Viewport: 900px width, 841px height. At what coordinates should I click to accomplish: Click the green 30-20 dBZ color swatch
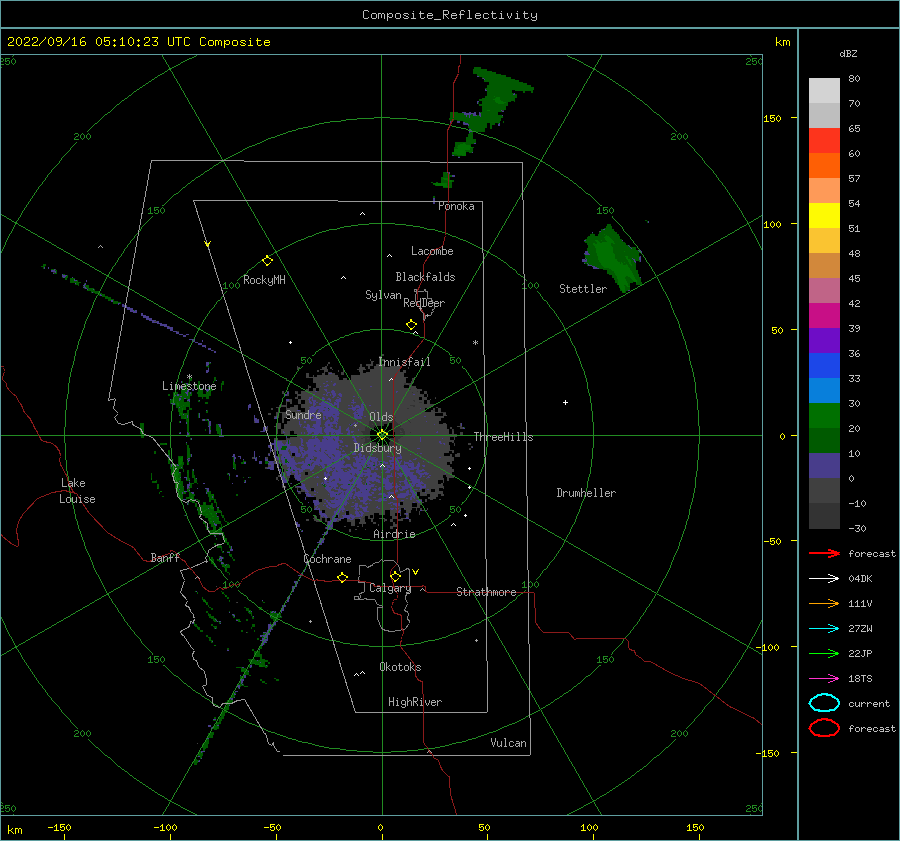[824, 416]
